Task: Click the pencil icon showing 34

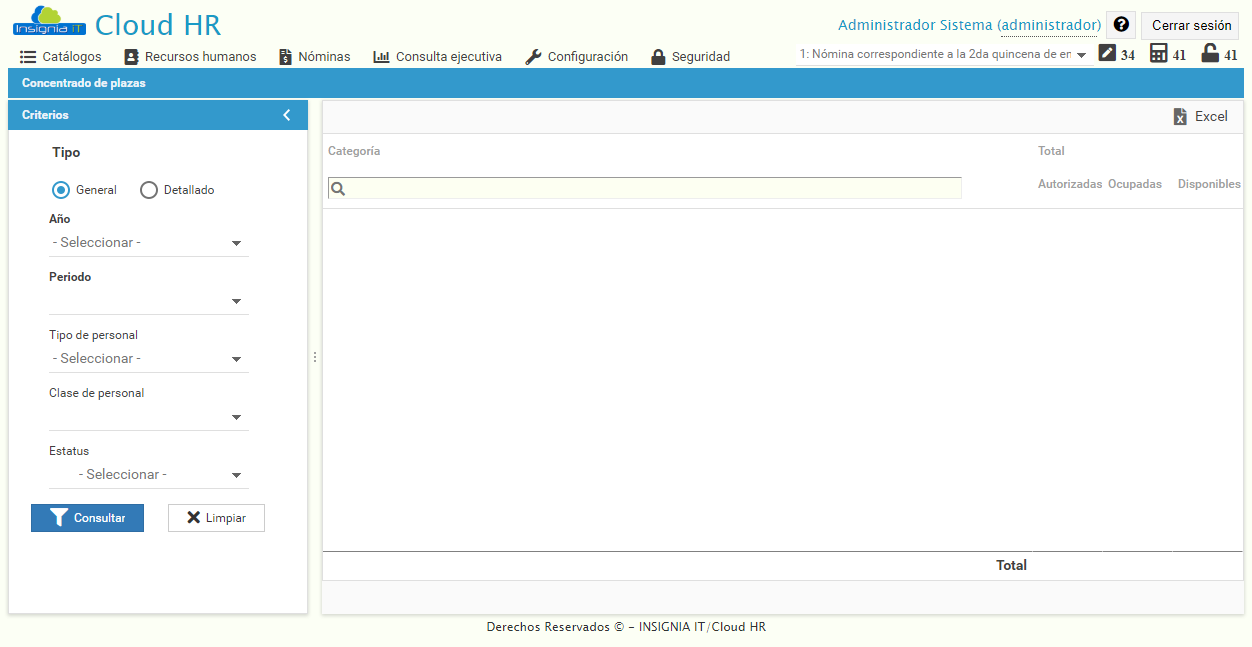Action: (1105, 50)
